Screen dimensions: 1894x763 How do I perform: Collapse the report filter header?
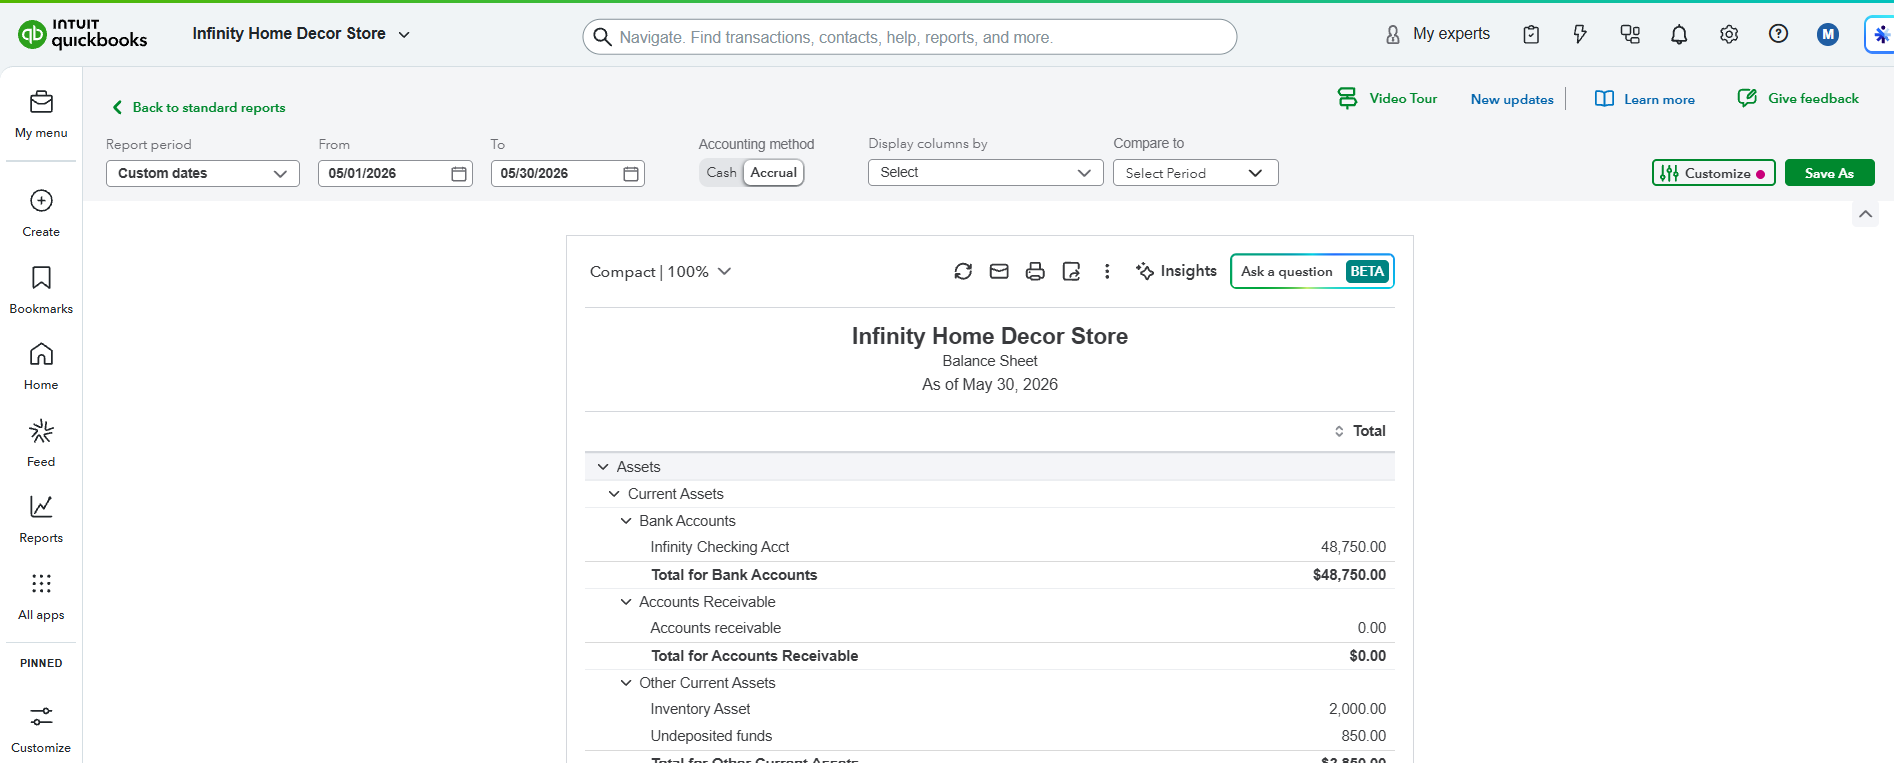point(1865,214)
